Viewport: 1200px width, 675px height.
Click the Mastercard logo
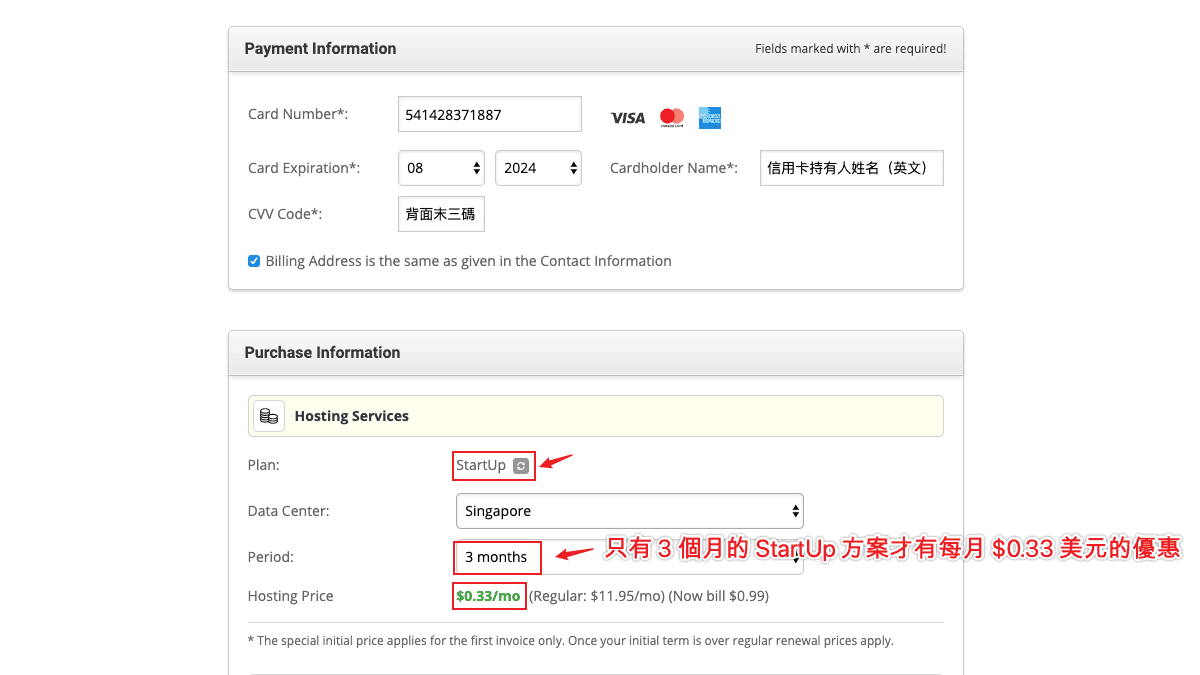click(672, 118)
